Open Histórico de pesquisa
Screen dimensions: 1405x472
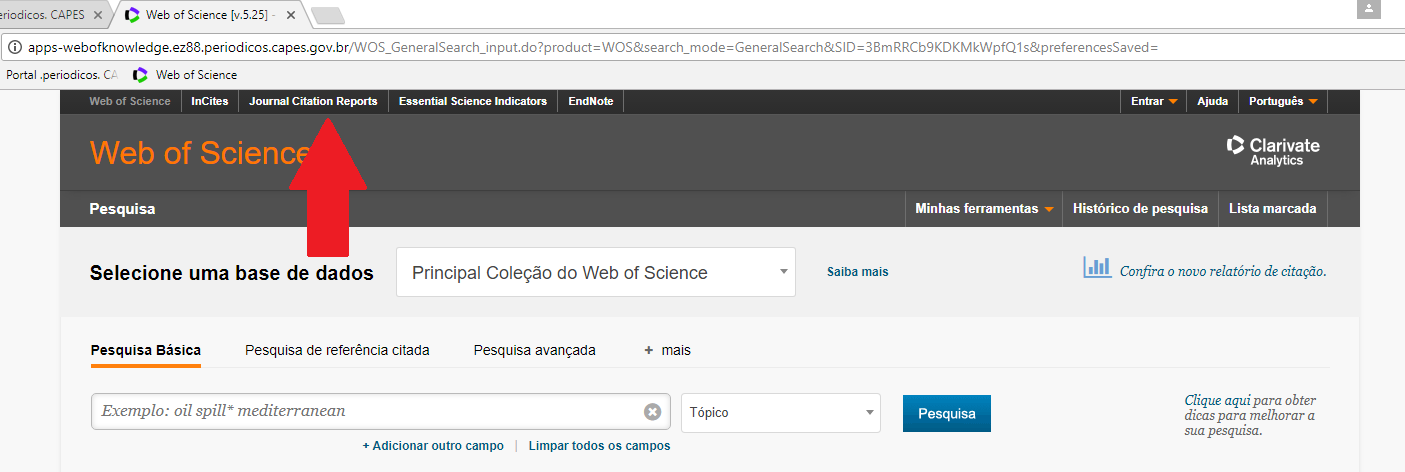pos(1140,209)
